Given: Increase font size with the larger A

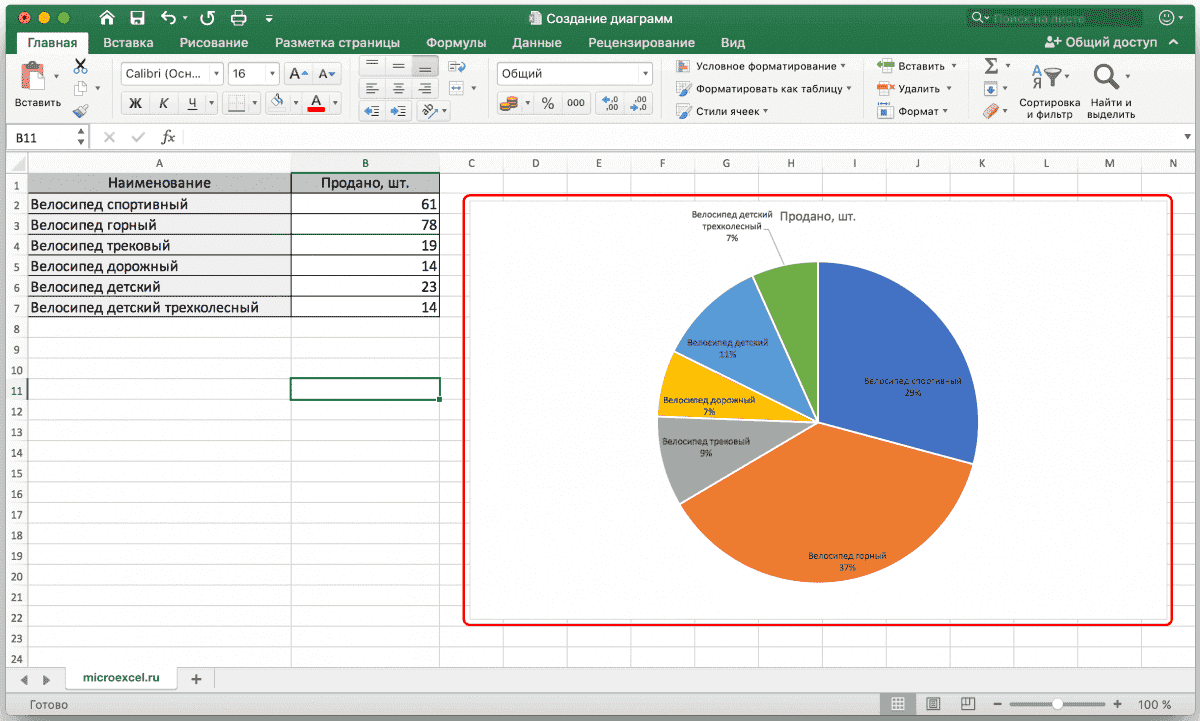Looking at the screenshot, I should pyautogui.click(x=298, y=73).
